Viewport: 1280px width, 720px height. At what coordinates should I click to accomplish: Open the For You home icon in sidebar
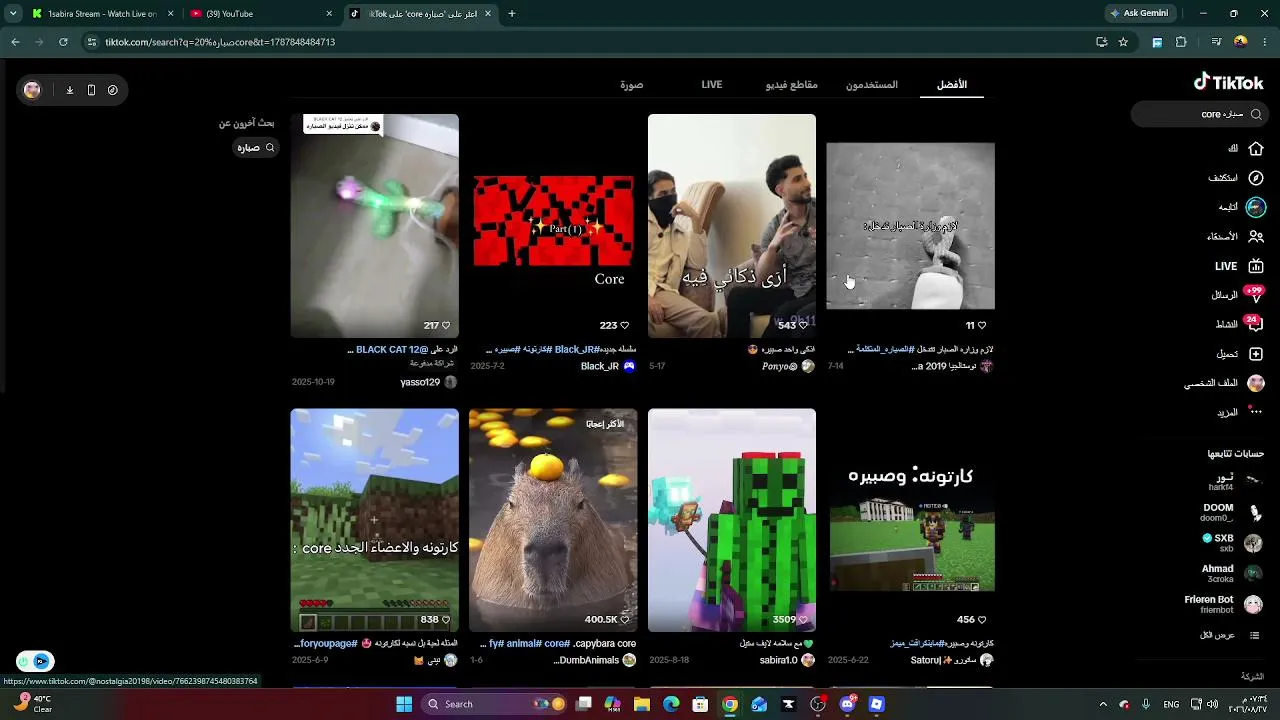point(1256,149)
